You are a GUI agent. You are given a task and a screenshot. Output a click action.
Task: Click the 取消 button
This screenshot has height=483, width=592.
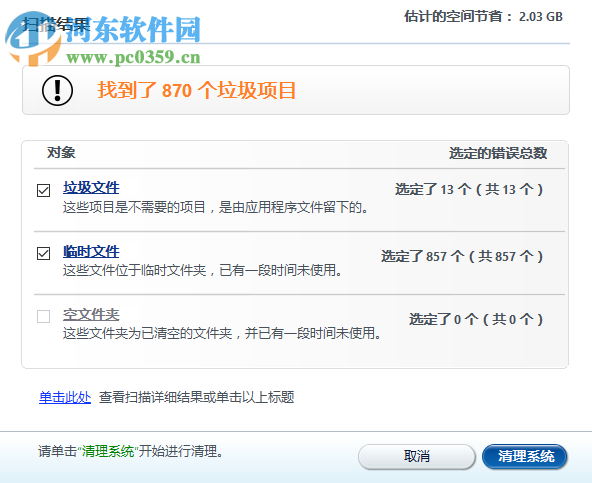(x=416, y=456)
